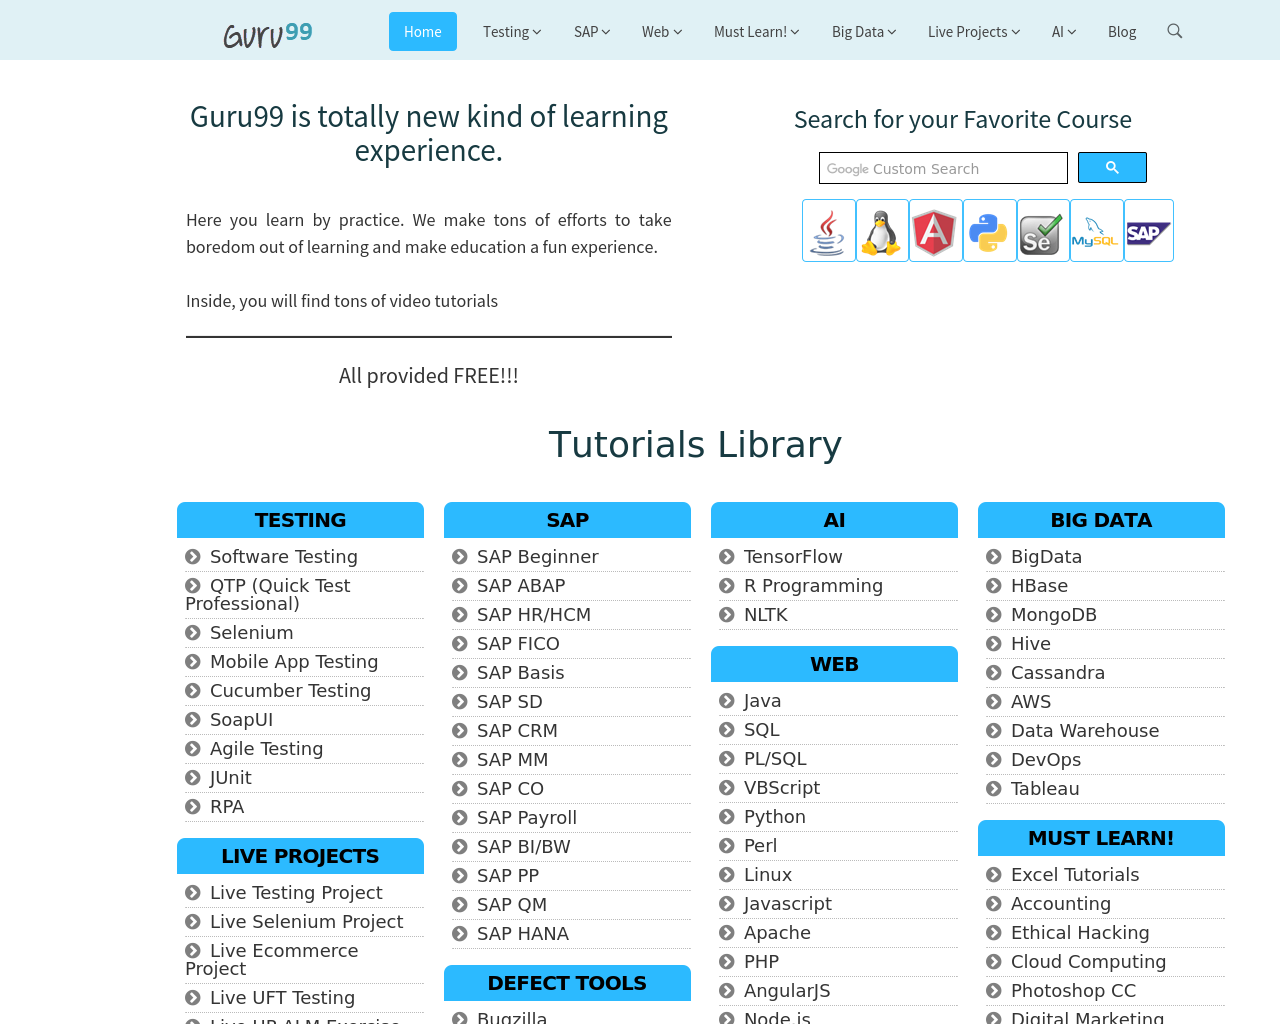This screenshot has width=1280, height=1024.
Task: Open the Java tutorial under Web
Action: click(762, 701)
